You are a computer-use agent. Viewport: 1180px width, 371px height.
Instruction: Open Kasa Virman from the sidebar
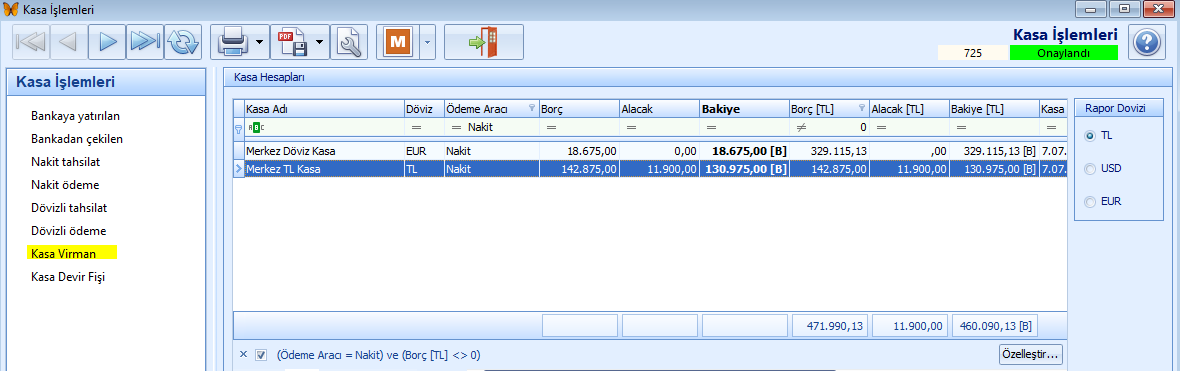click(x=64, y=254)
